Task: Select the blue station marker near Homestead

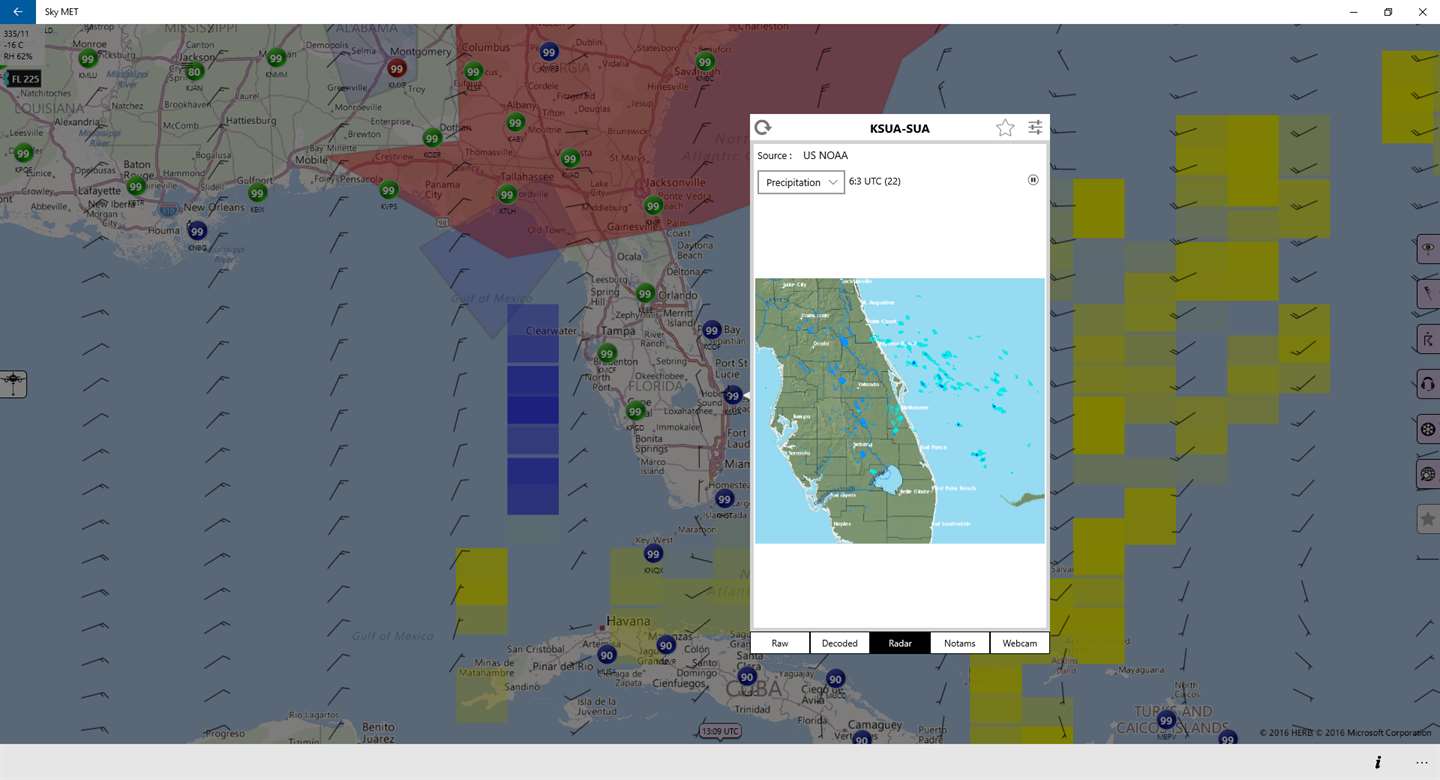Action: (x=724, y=499)
